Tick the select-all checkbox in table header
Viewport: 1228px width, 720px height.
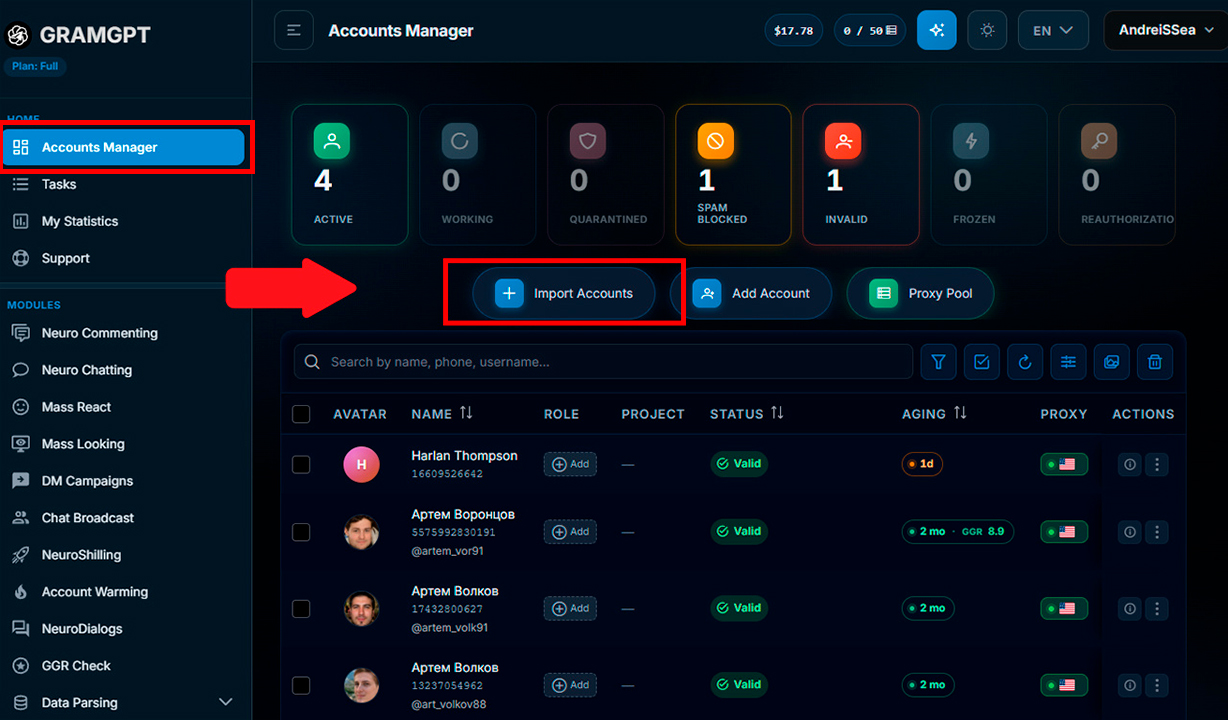(301, 414)
